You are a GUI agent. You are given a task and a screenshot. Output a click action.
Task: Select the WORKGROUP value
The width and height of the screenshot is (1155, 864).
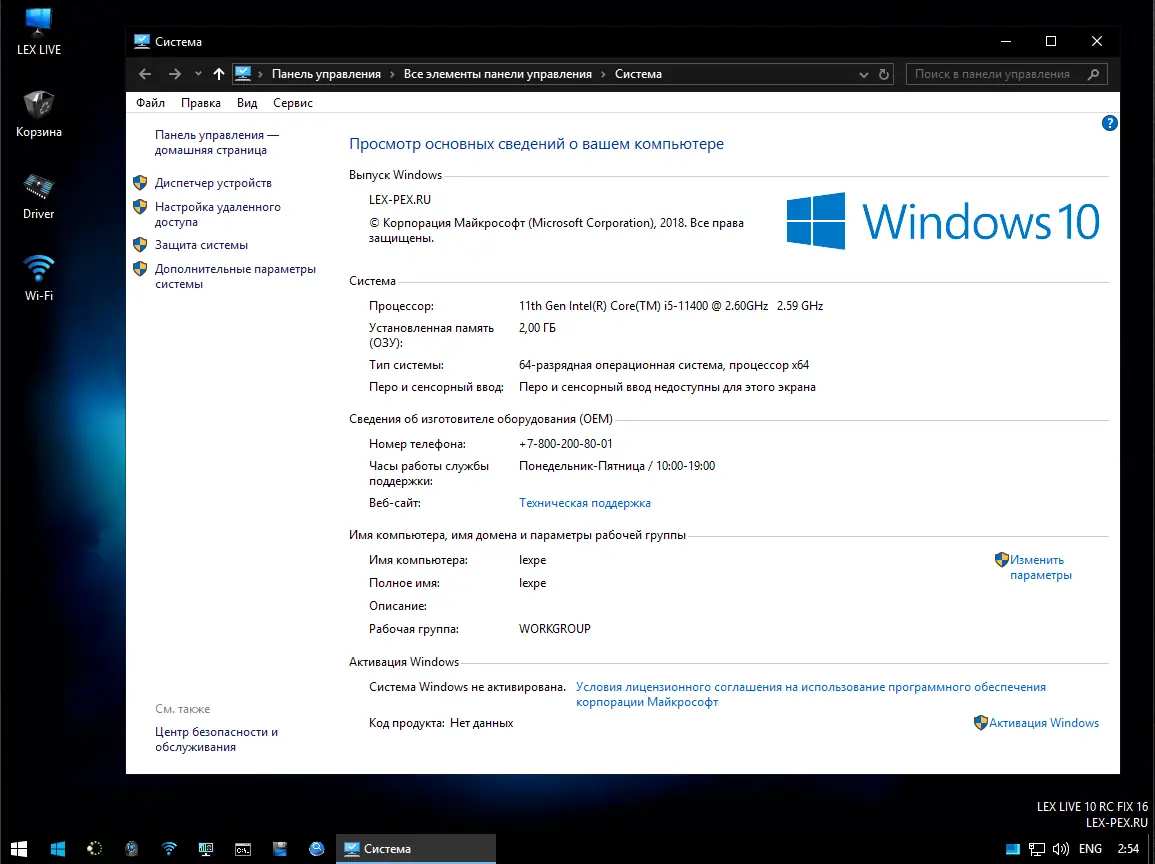pos(554,628)
